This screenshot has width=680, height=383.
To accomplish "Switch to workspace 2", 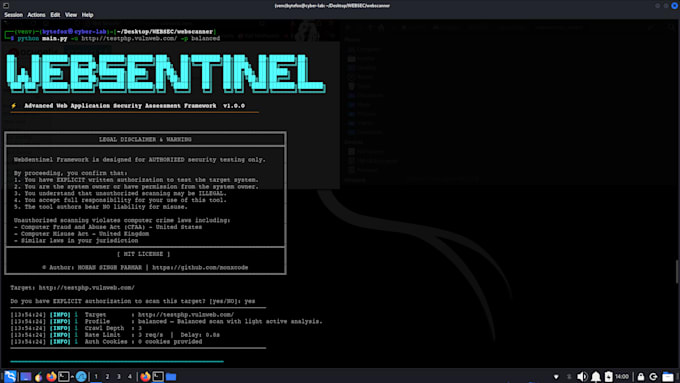I will click(107, 376).
